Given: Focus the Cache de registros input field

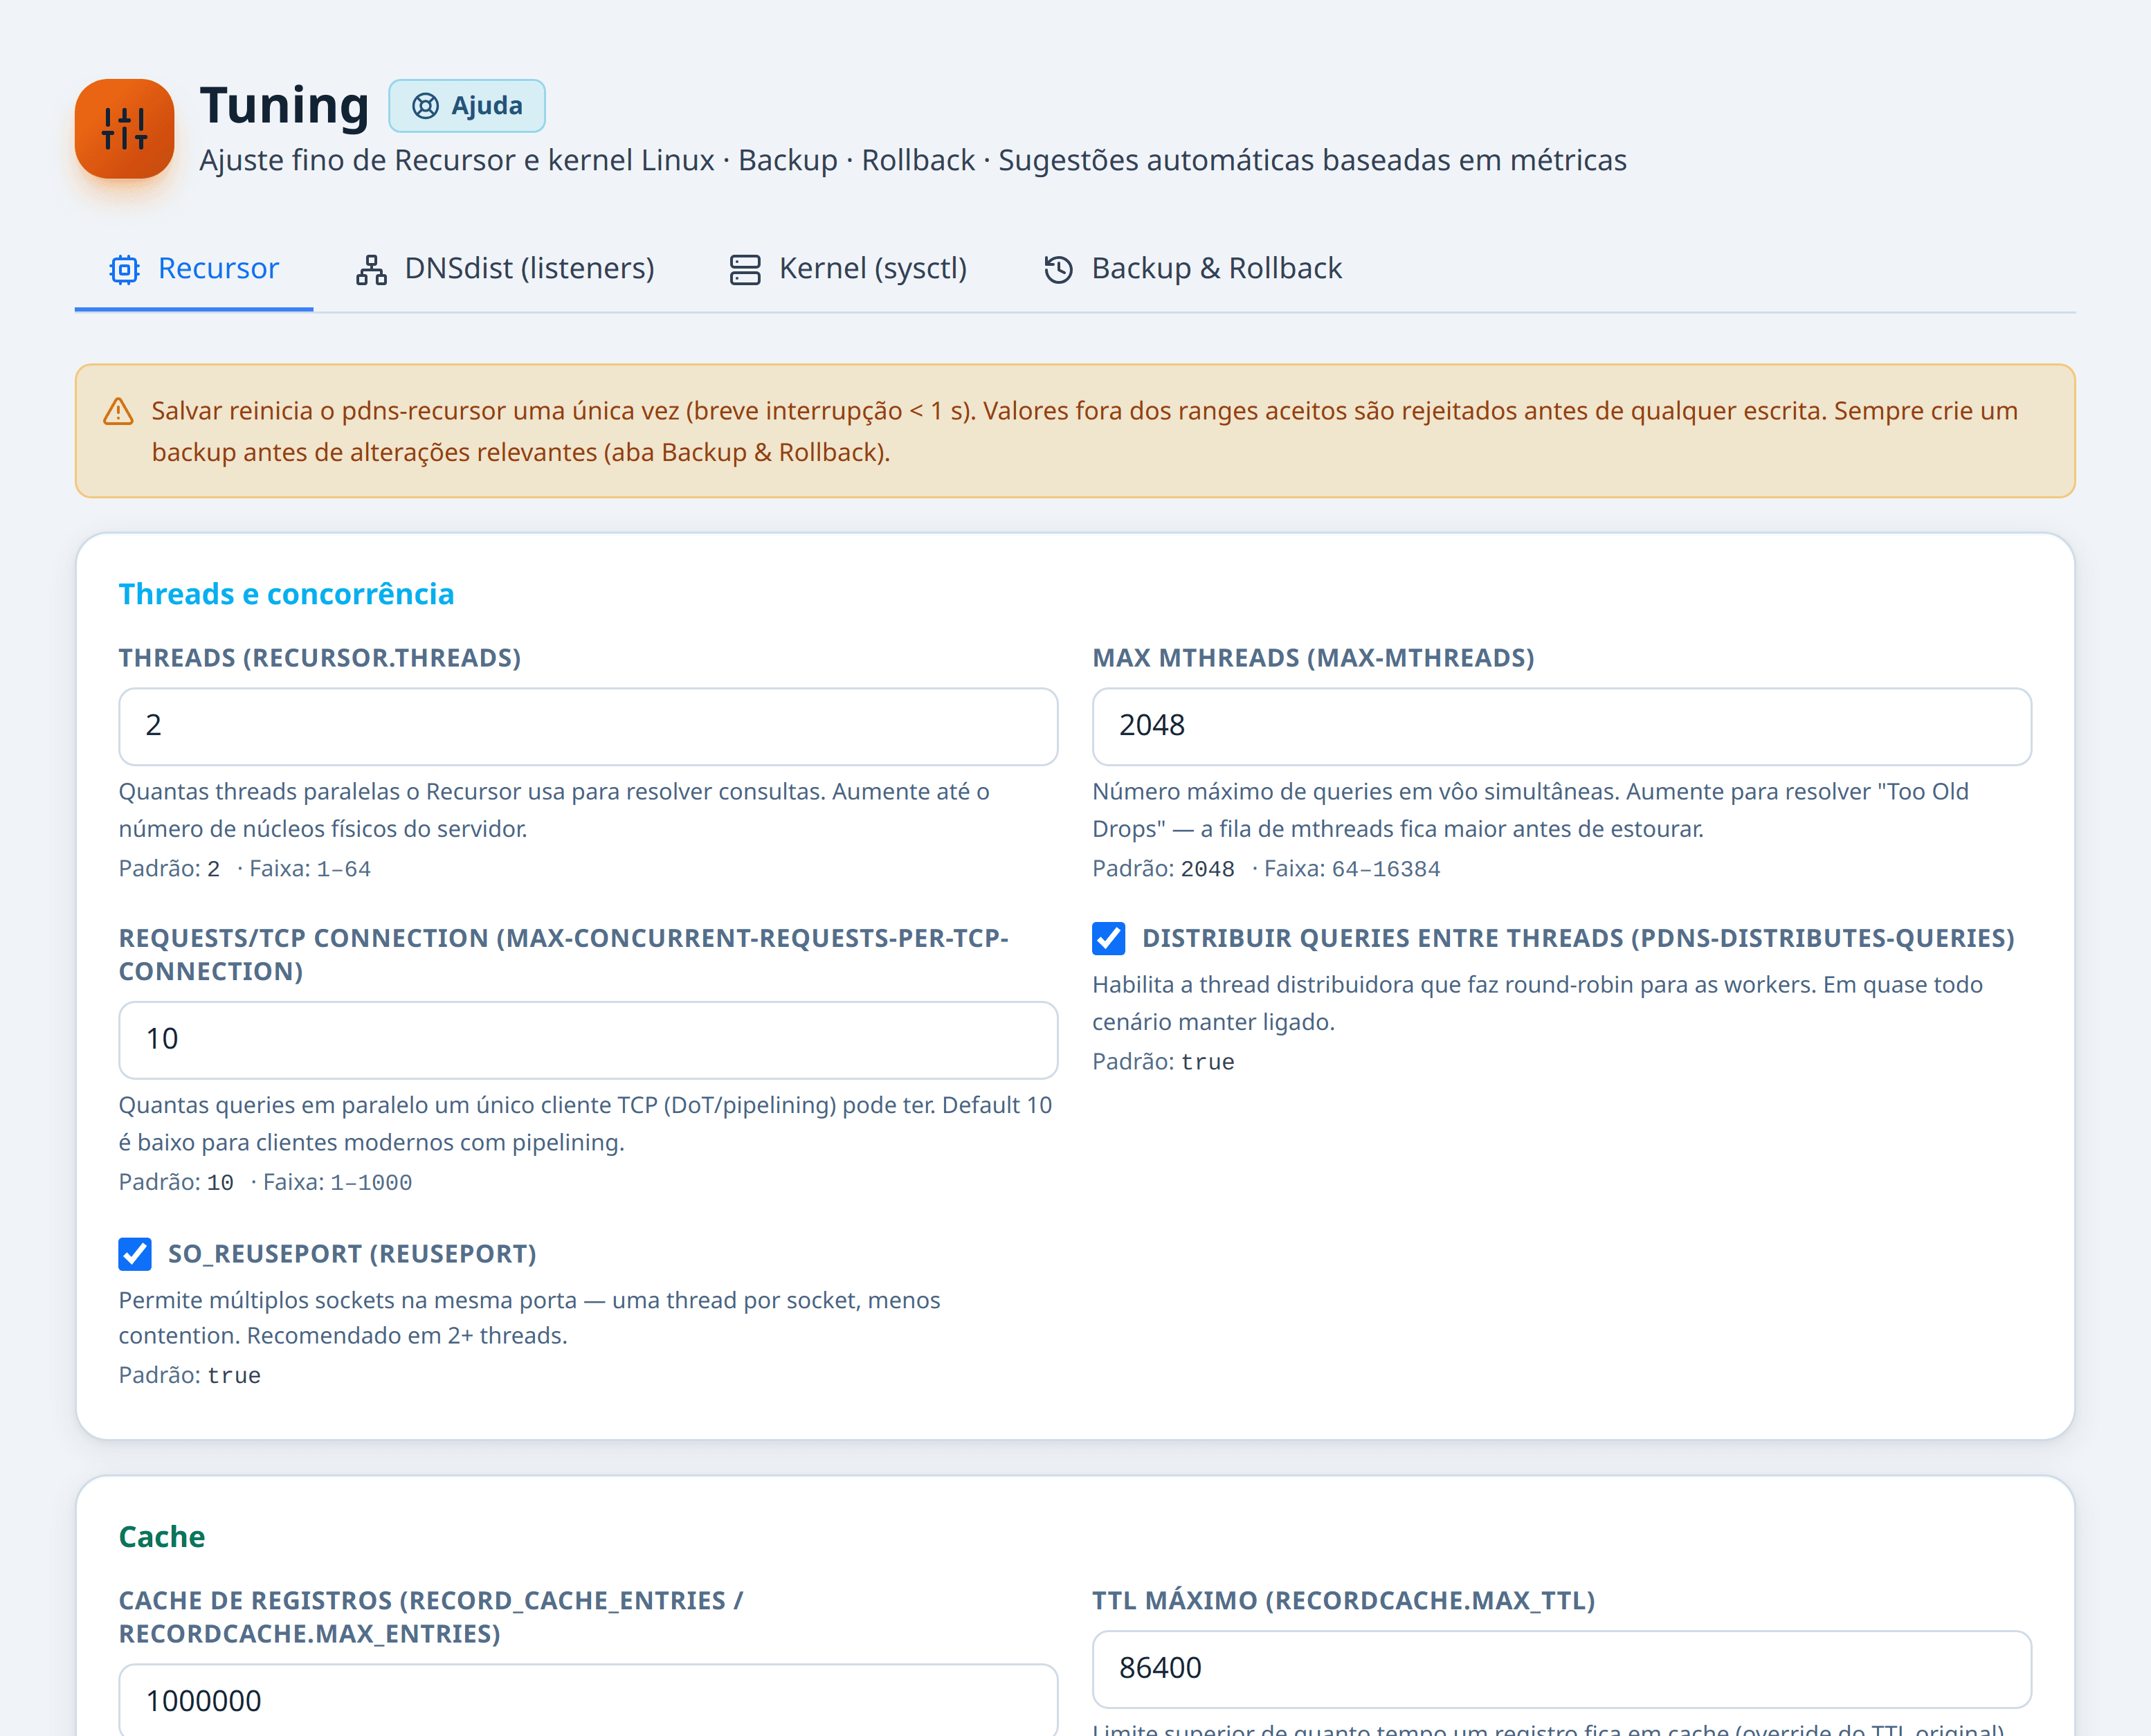Looking at the screenshot, I should (588, 1700).
